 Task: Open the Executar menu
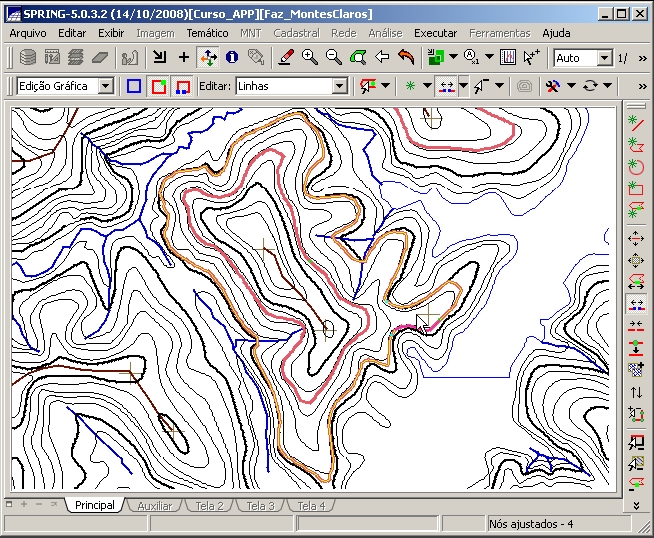pos(435,33)
